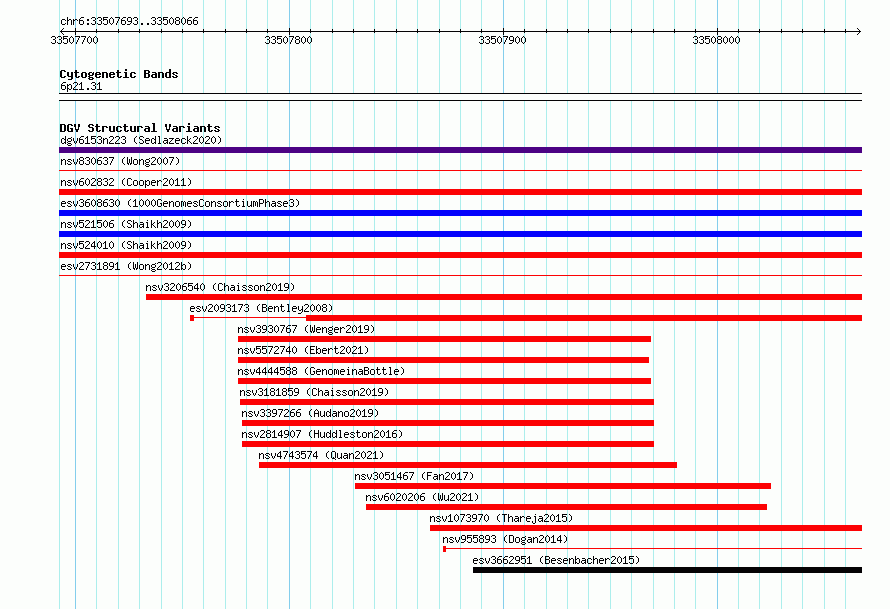Click ruler position 33508000
The image size is (890, 609).
pos(716,40)
